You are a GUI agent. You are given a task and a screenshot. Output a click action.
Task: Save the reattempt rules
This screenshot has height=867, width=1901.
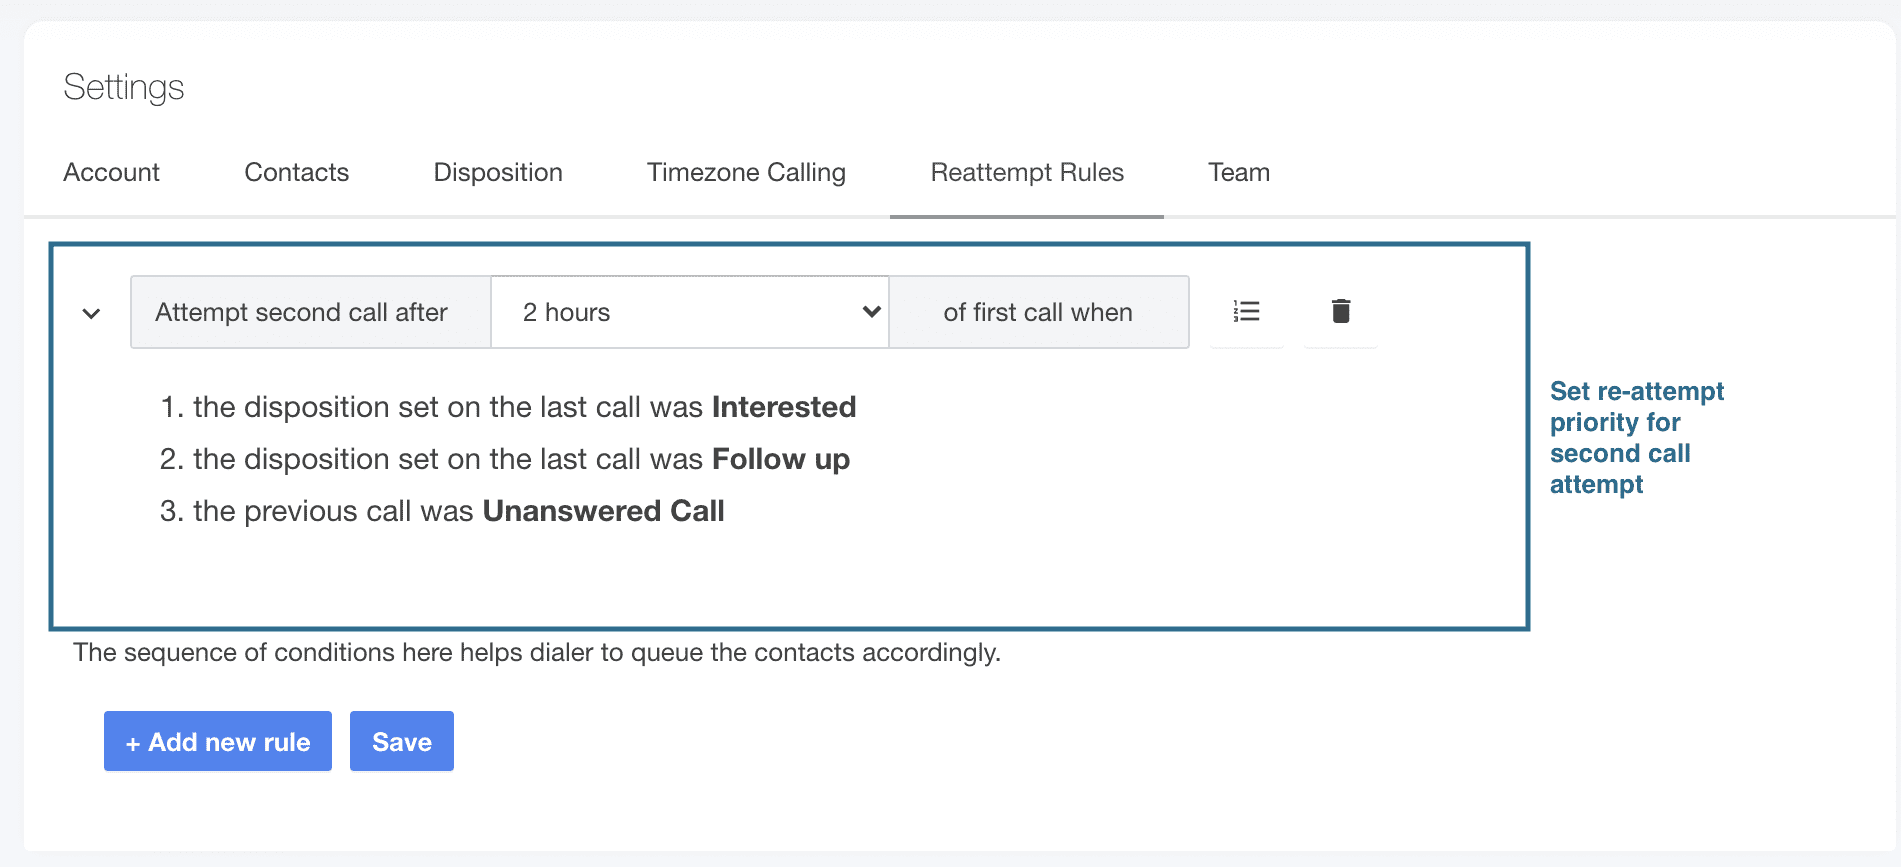[x=401, y=741]
